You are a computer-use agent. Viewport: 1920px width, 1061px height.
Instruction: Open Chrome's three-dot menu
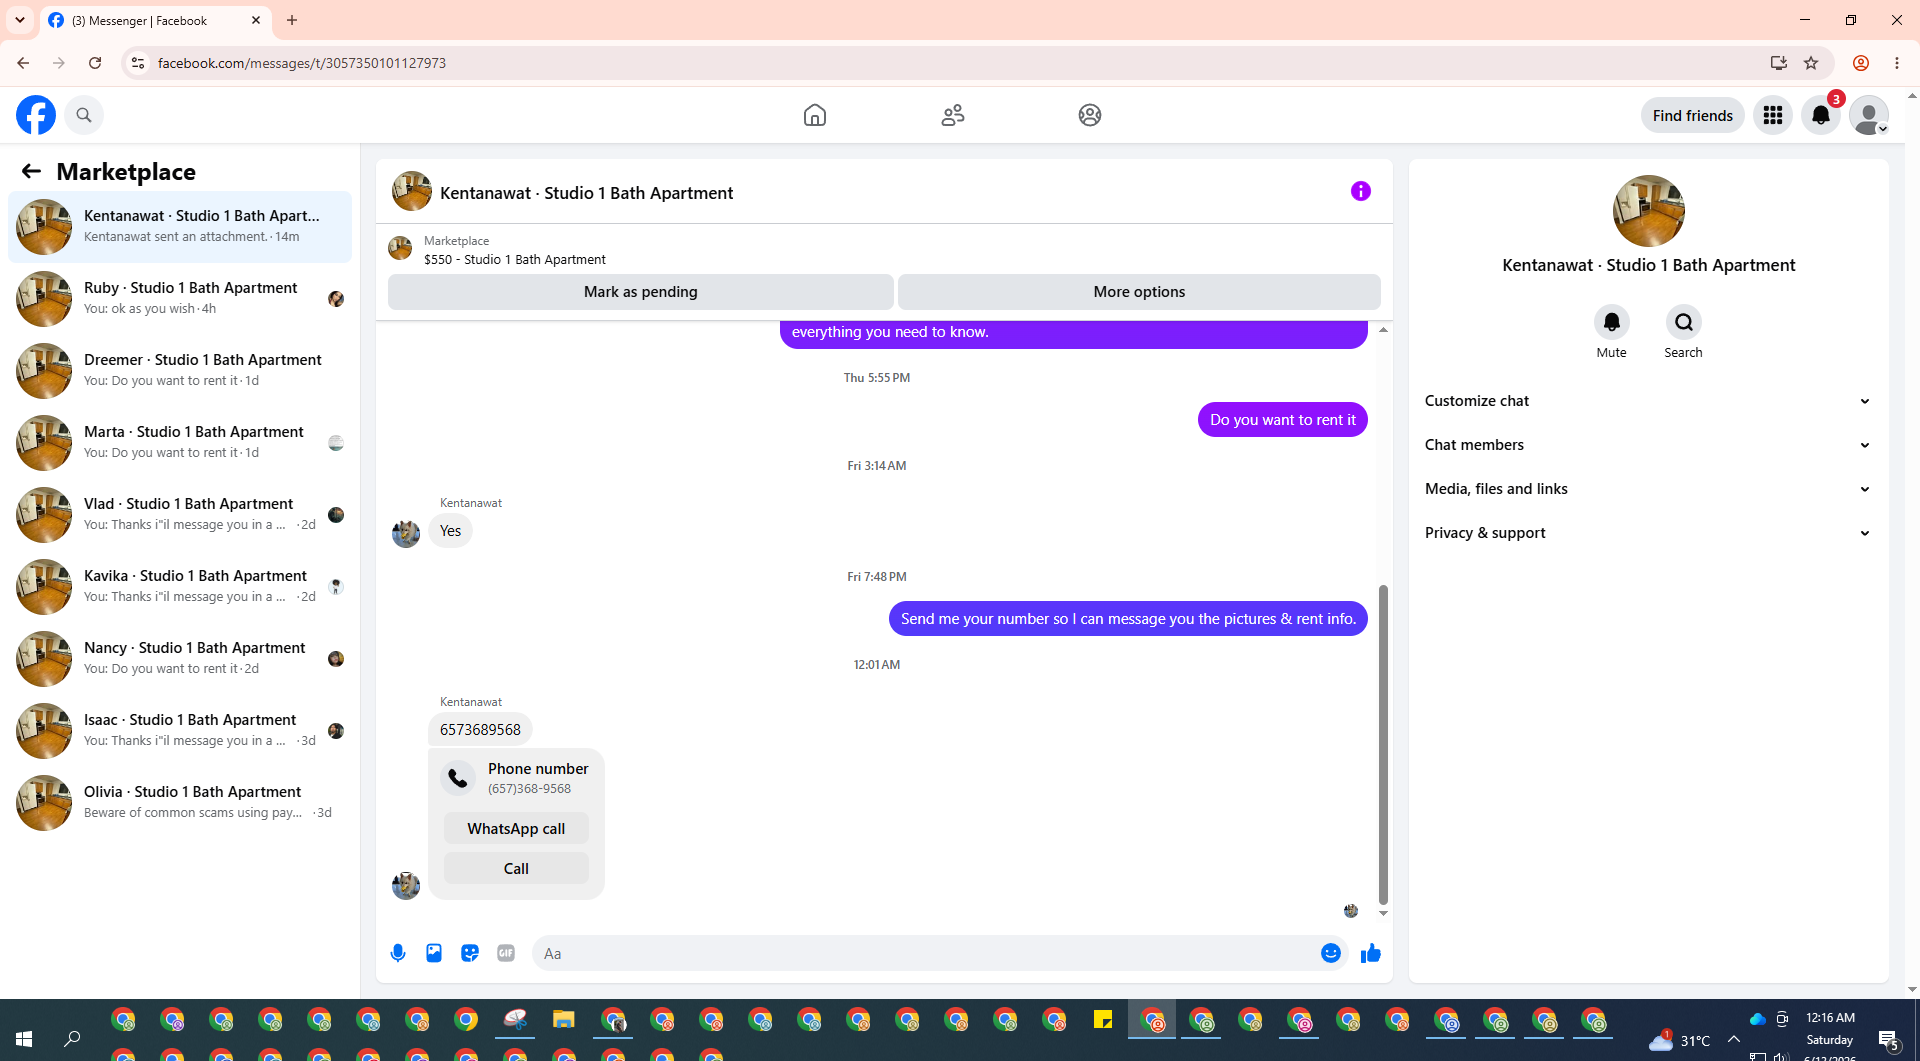point(1897,63)
